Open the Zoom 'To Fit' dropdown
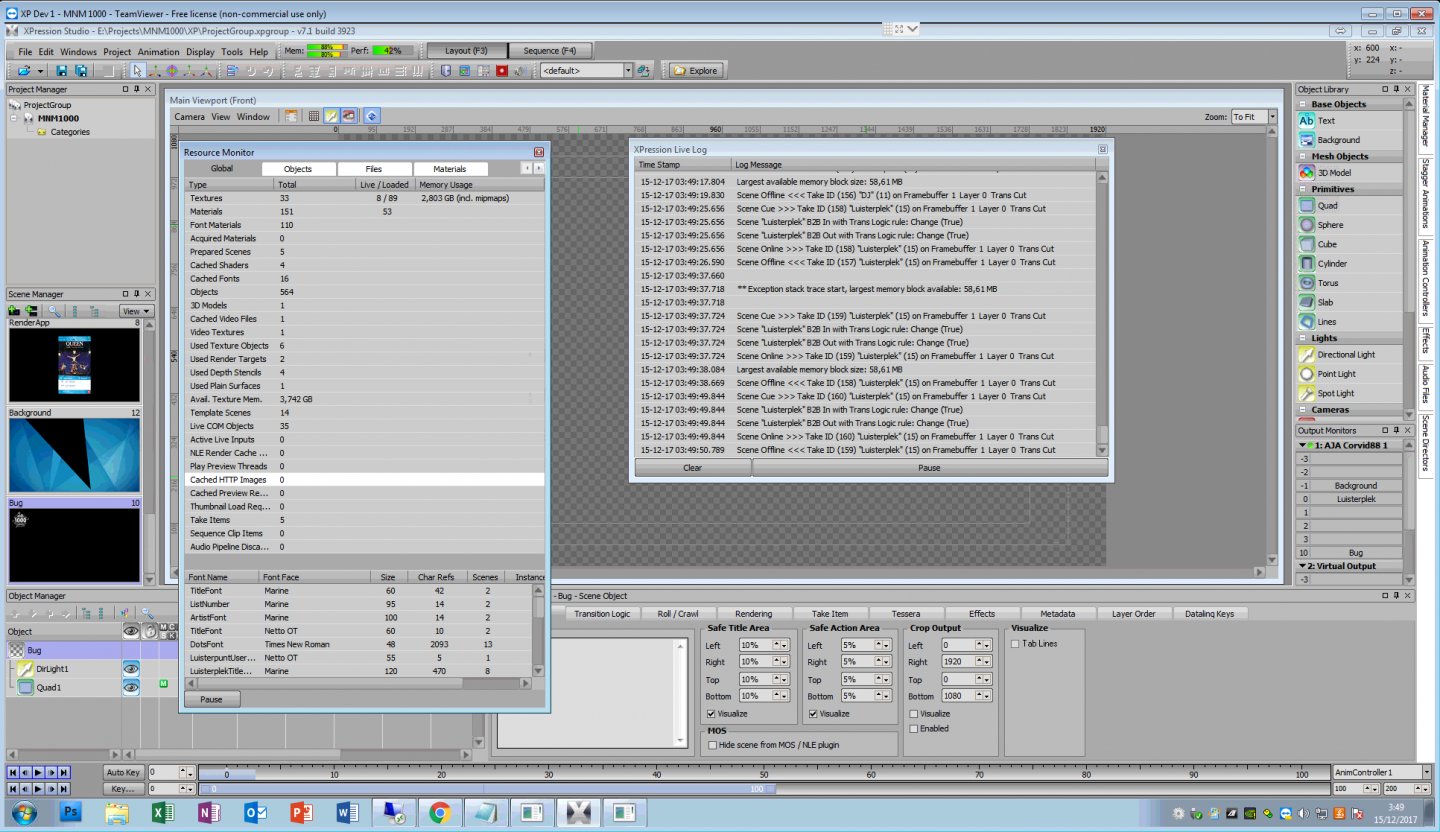Screen dimensions: 1440x832 click(x=1272, y=117)
